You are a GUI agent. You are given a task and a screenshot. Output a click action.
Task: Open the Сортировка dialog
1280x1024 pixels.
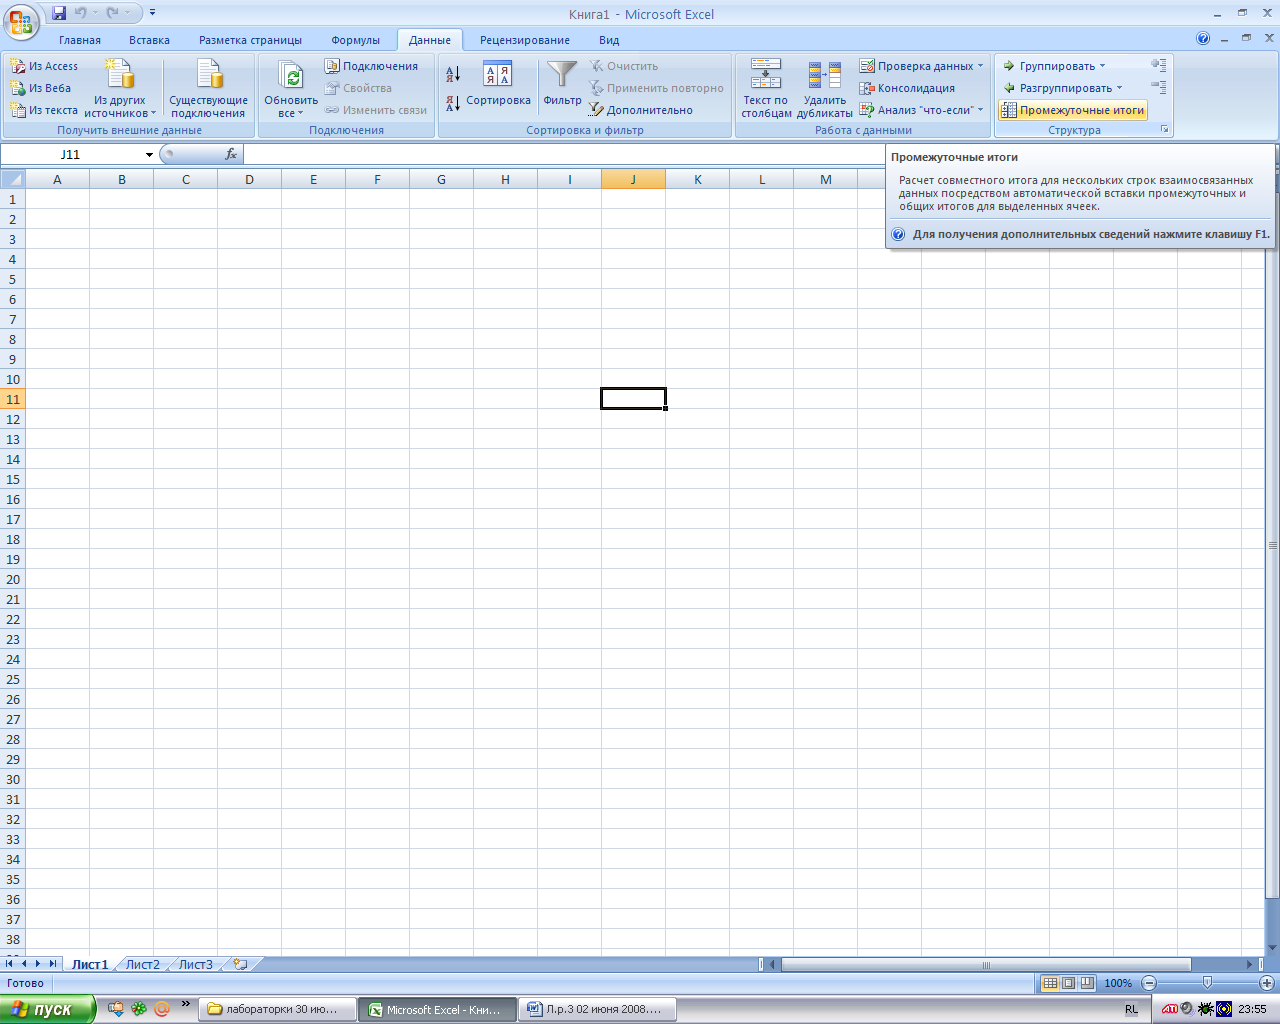(498, 85)
